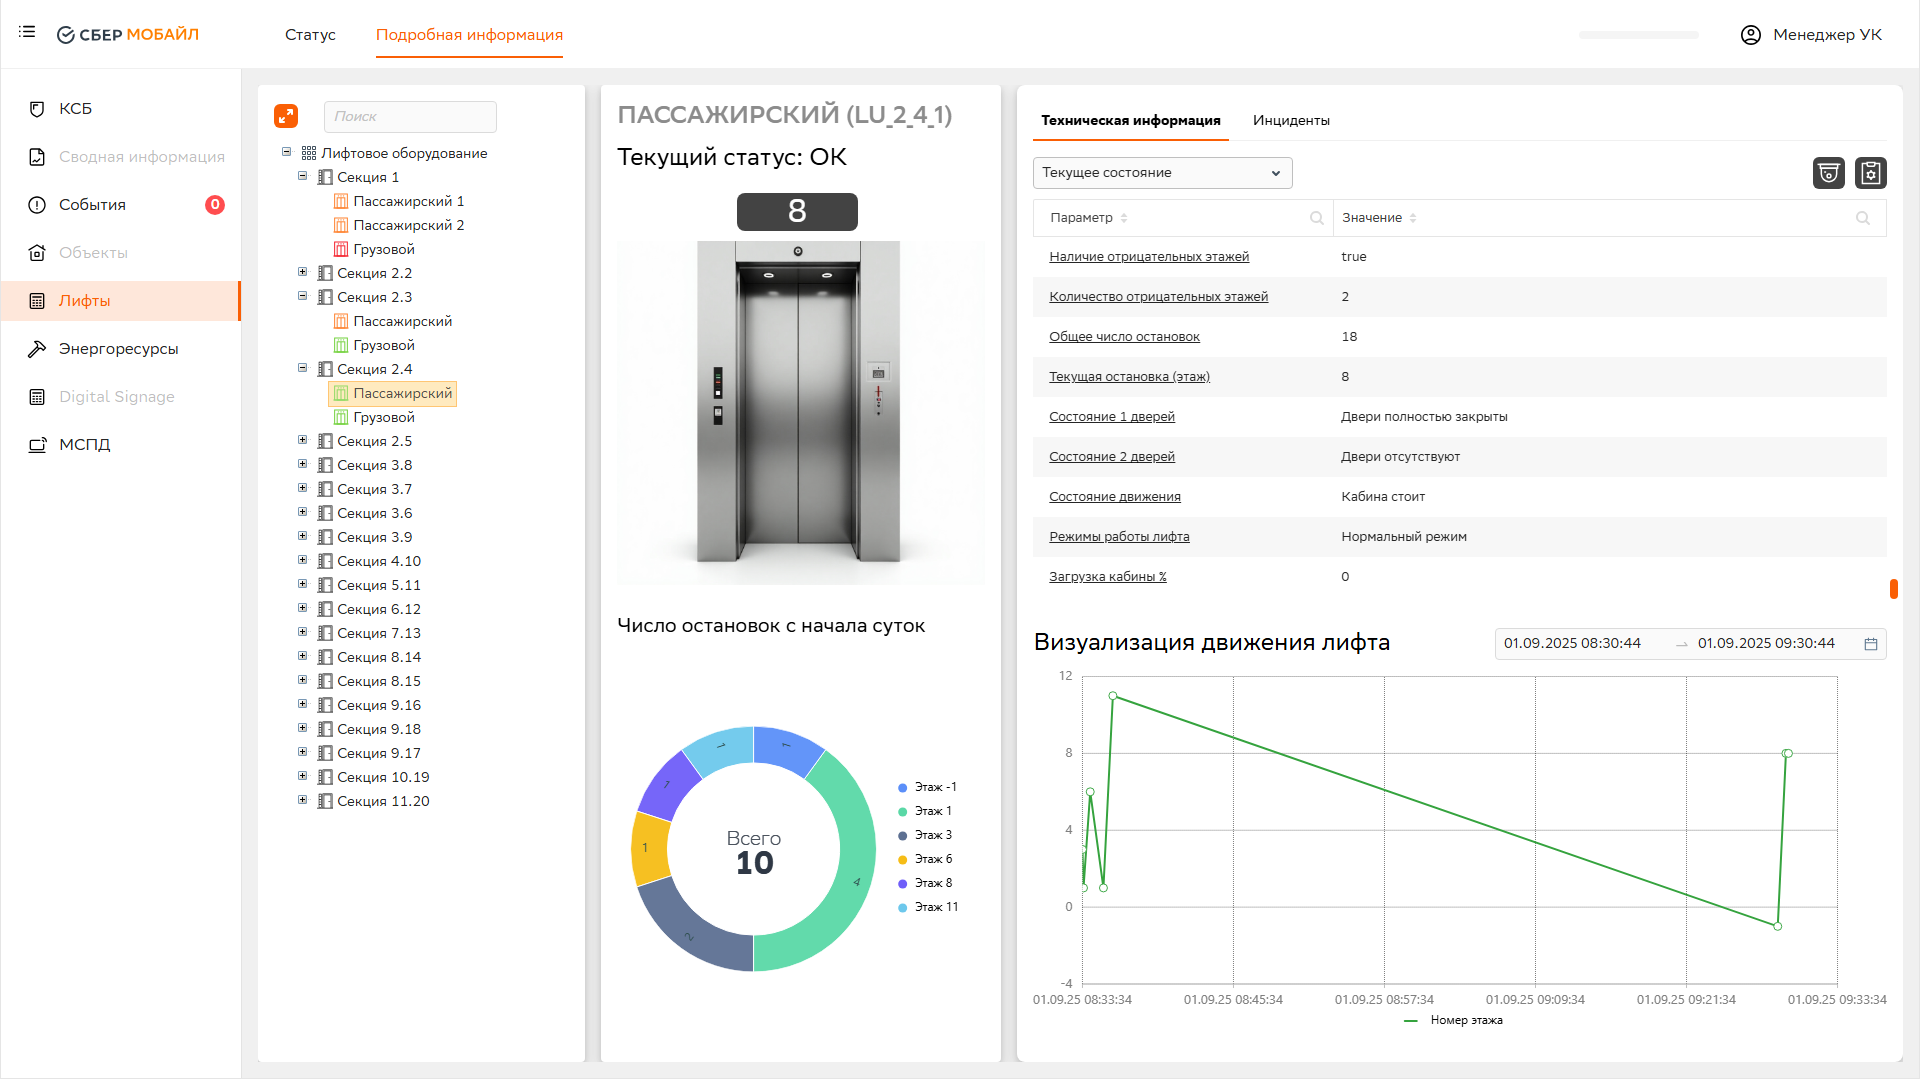Expand Секция 2.5 tree node
The height and width of the screenshot is (1079, 1920).
click(x=302, y=440)
